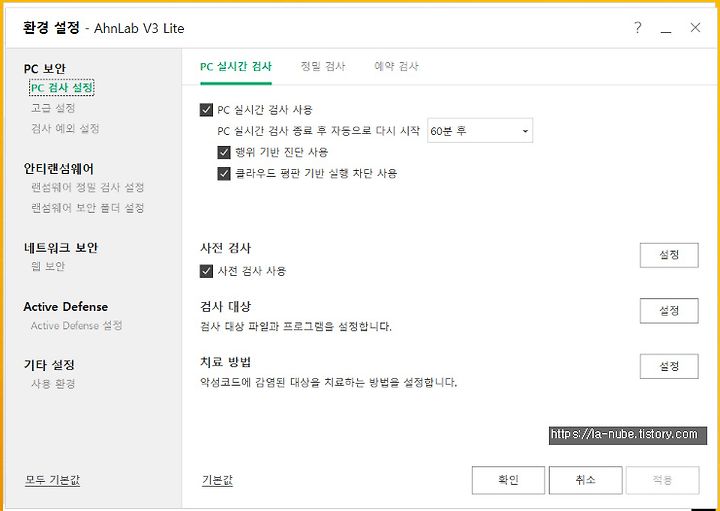The width and height of the screenshot is (720, 511).
Task: Open 랜섬웨어 정밀 검사 설정
Action: [87, 187]
